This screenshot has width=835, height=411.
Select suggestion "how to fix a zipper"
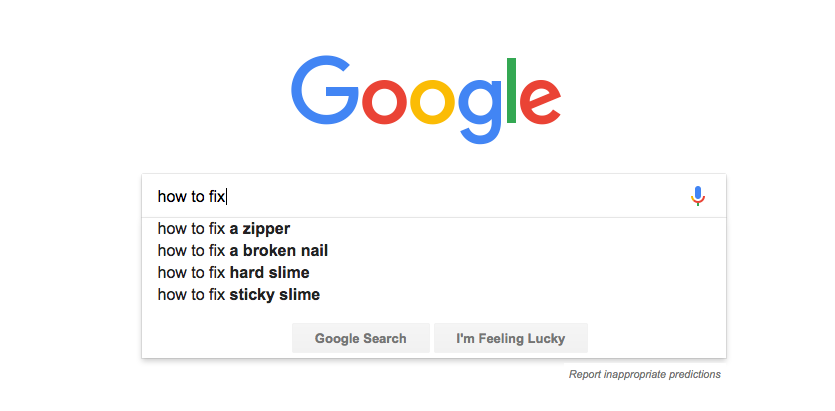tap(224, 229)
